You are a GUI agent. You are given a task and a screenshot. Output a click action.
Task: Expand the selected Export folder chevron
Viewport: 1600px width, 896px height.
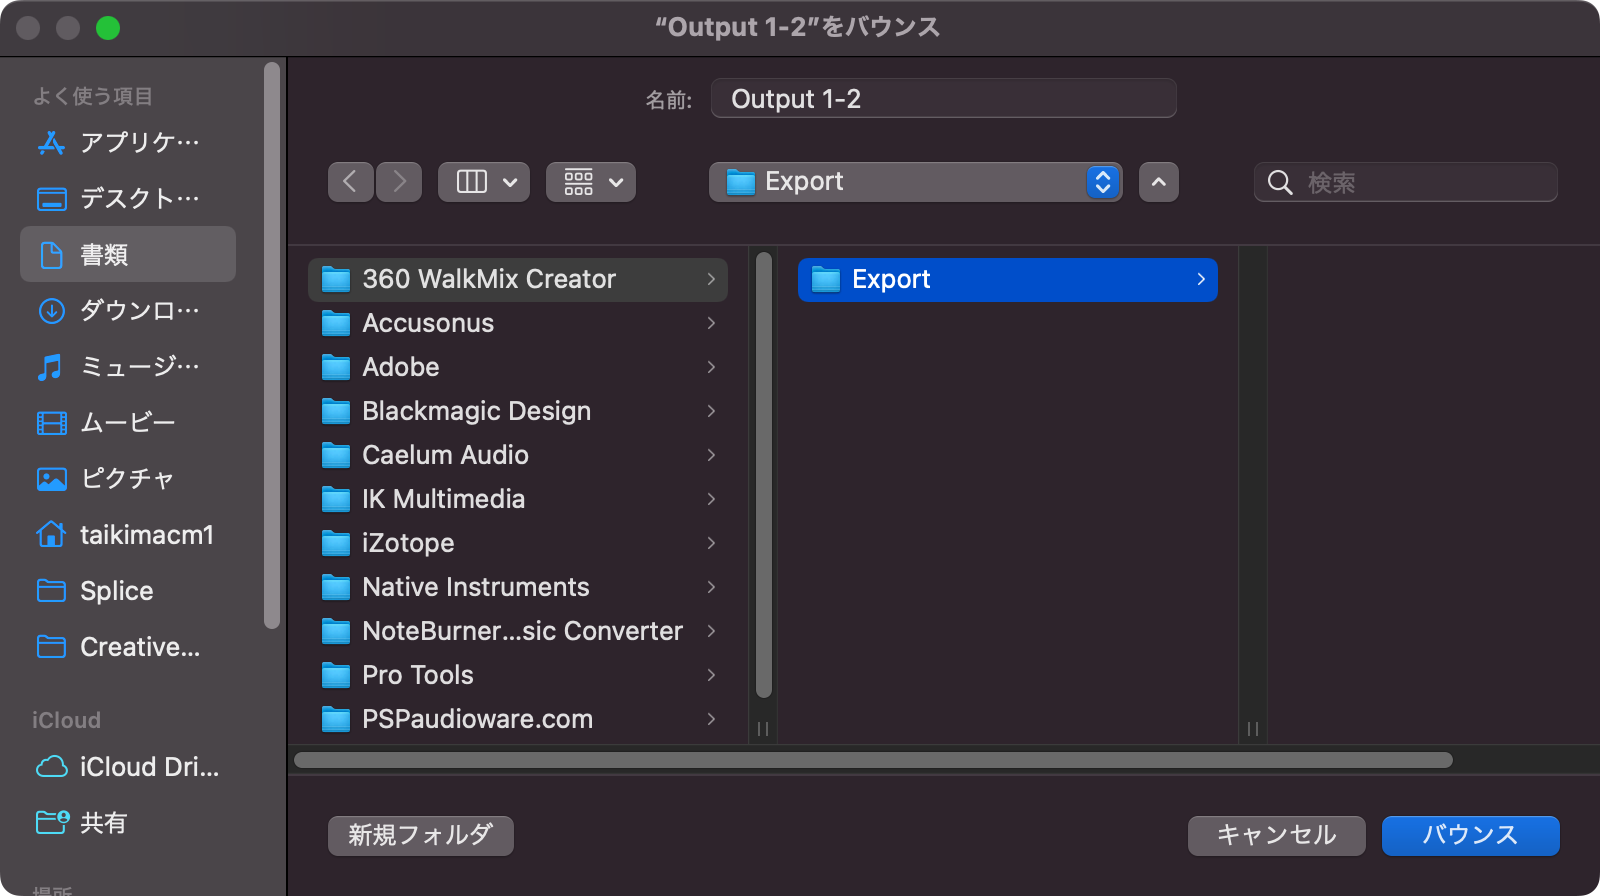pos(1201,279)
